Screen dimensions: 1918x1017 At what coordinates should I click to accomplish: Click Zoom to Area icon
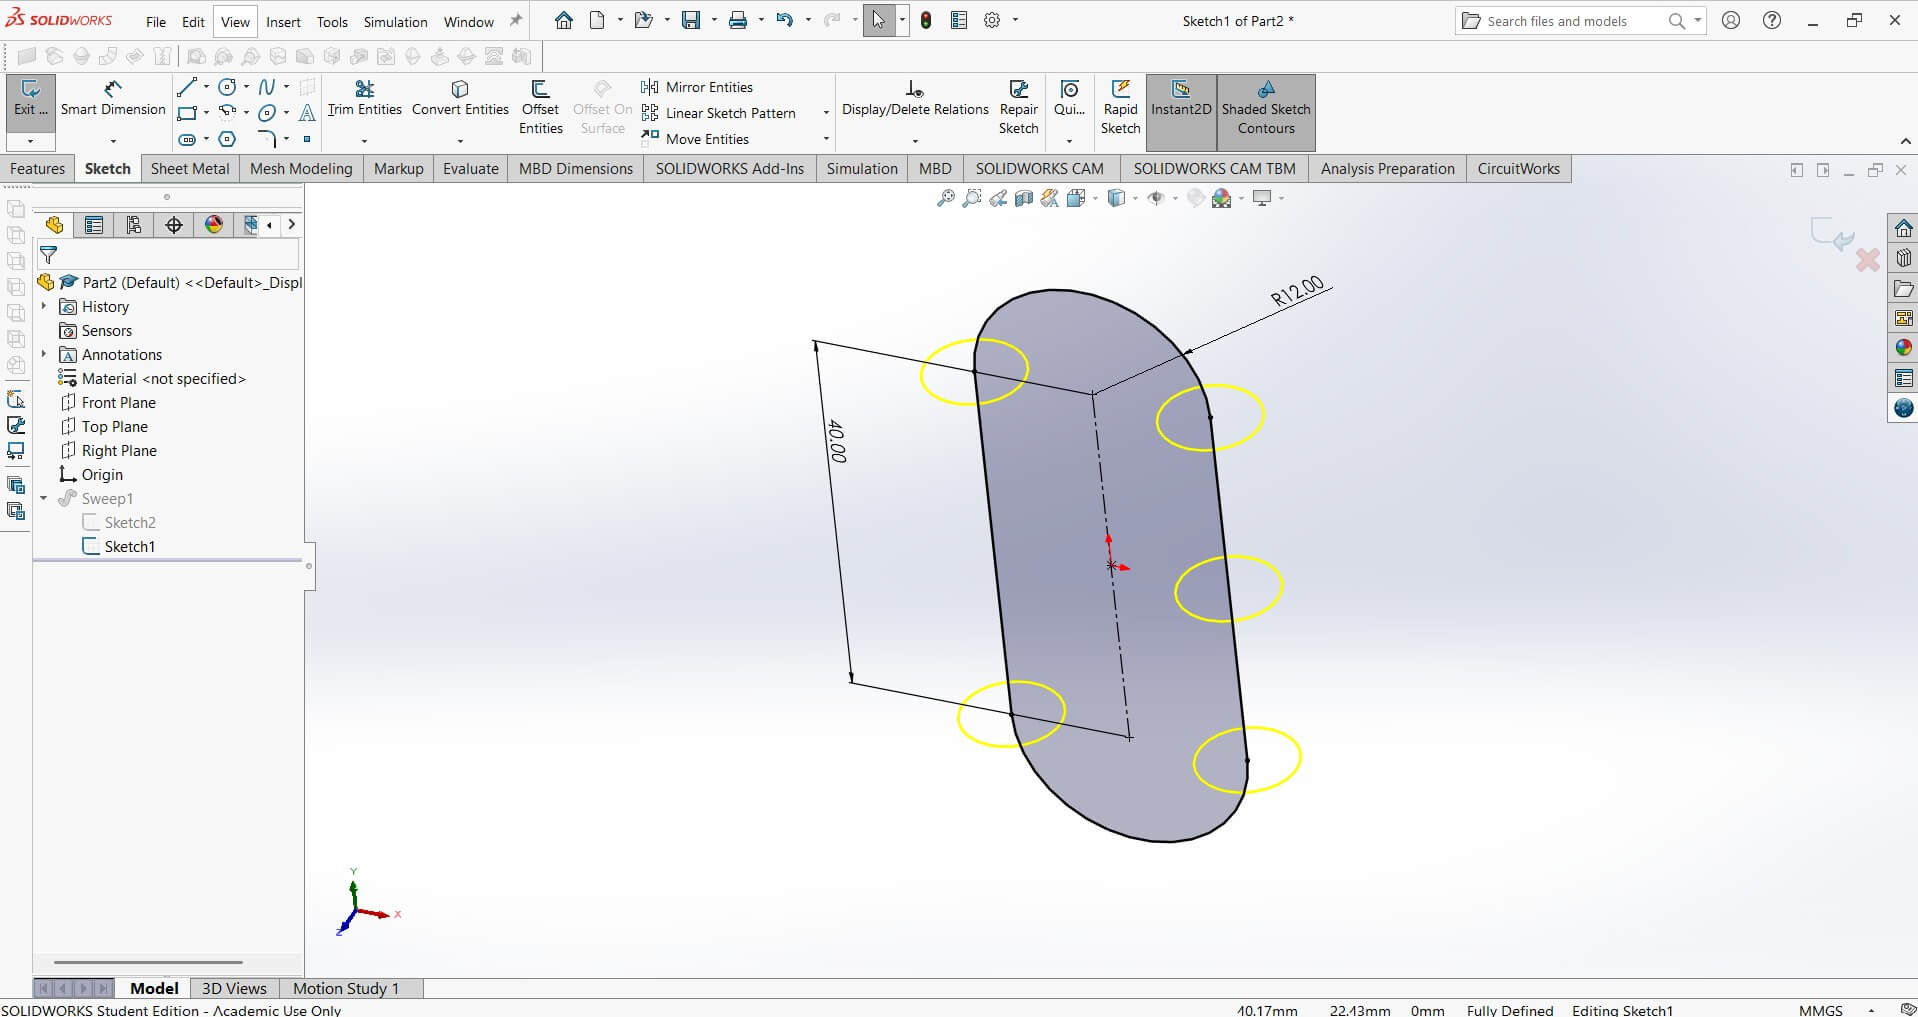pyautogui.click(x=971, y=198)
